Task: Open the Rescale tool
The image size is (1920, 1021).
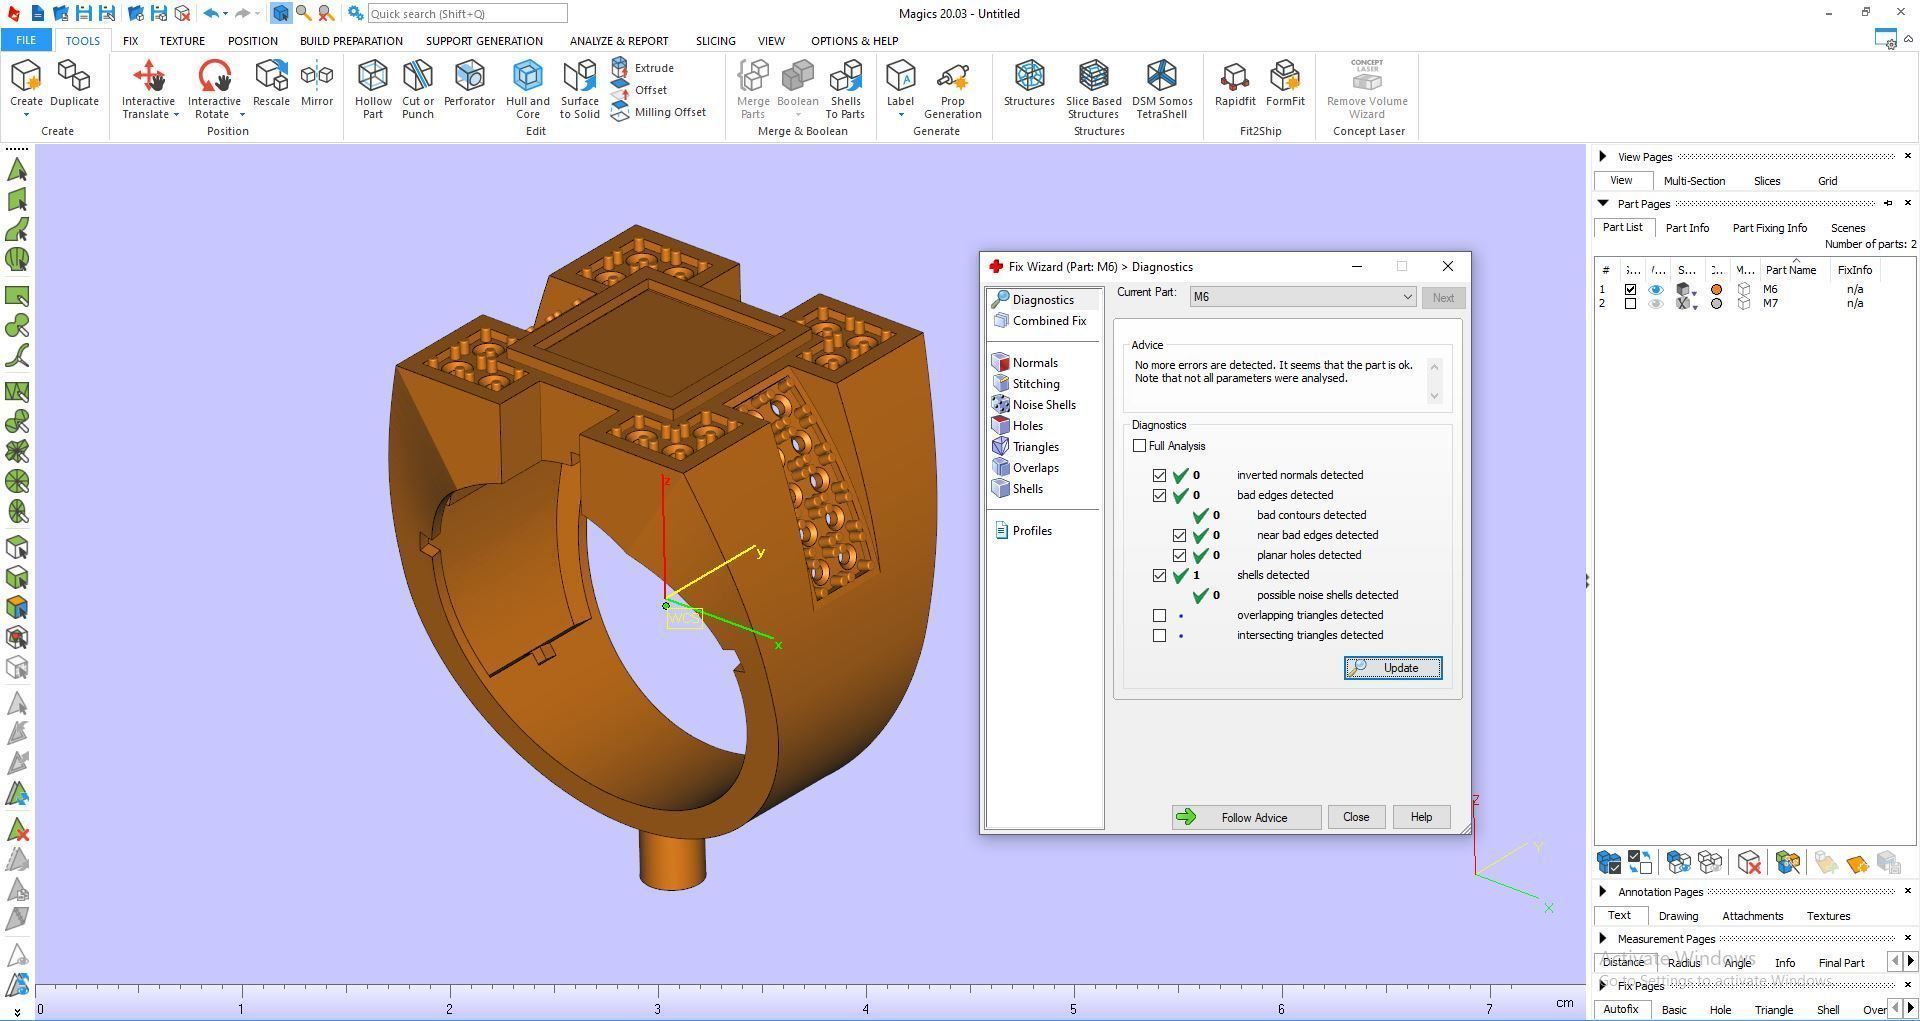Action: pos(271,84)
